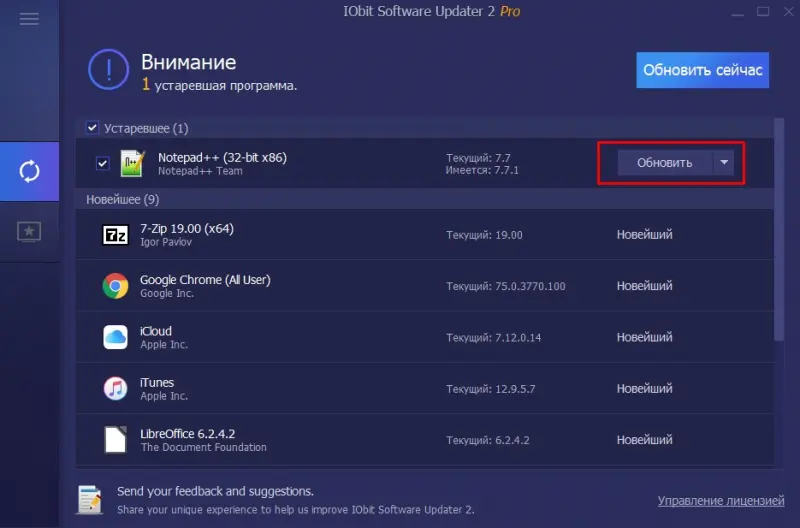The width and height of the screenshot is (800, 528).
Task: Click the iCloud app icon
Action: pos(115,337)
